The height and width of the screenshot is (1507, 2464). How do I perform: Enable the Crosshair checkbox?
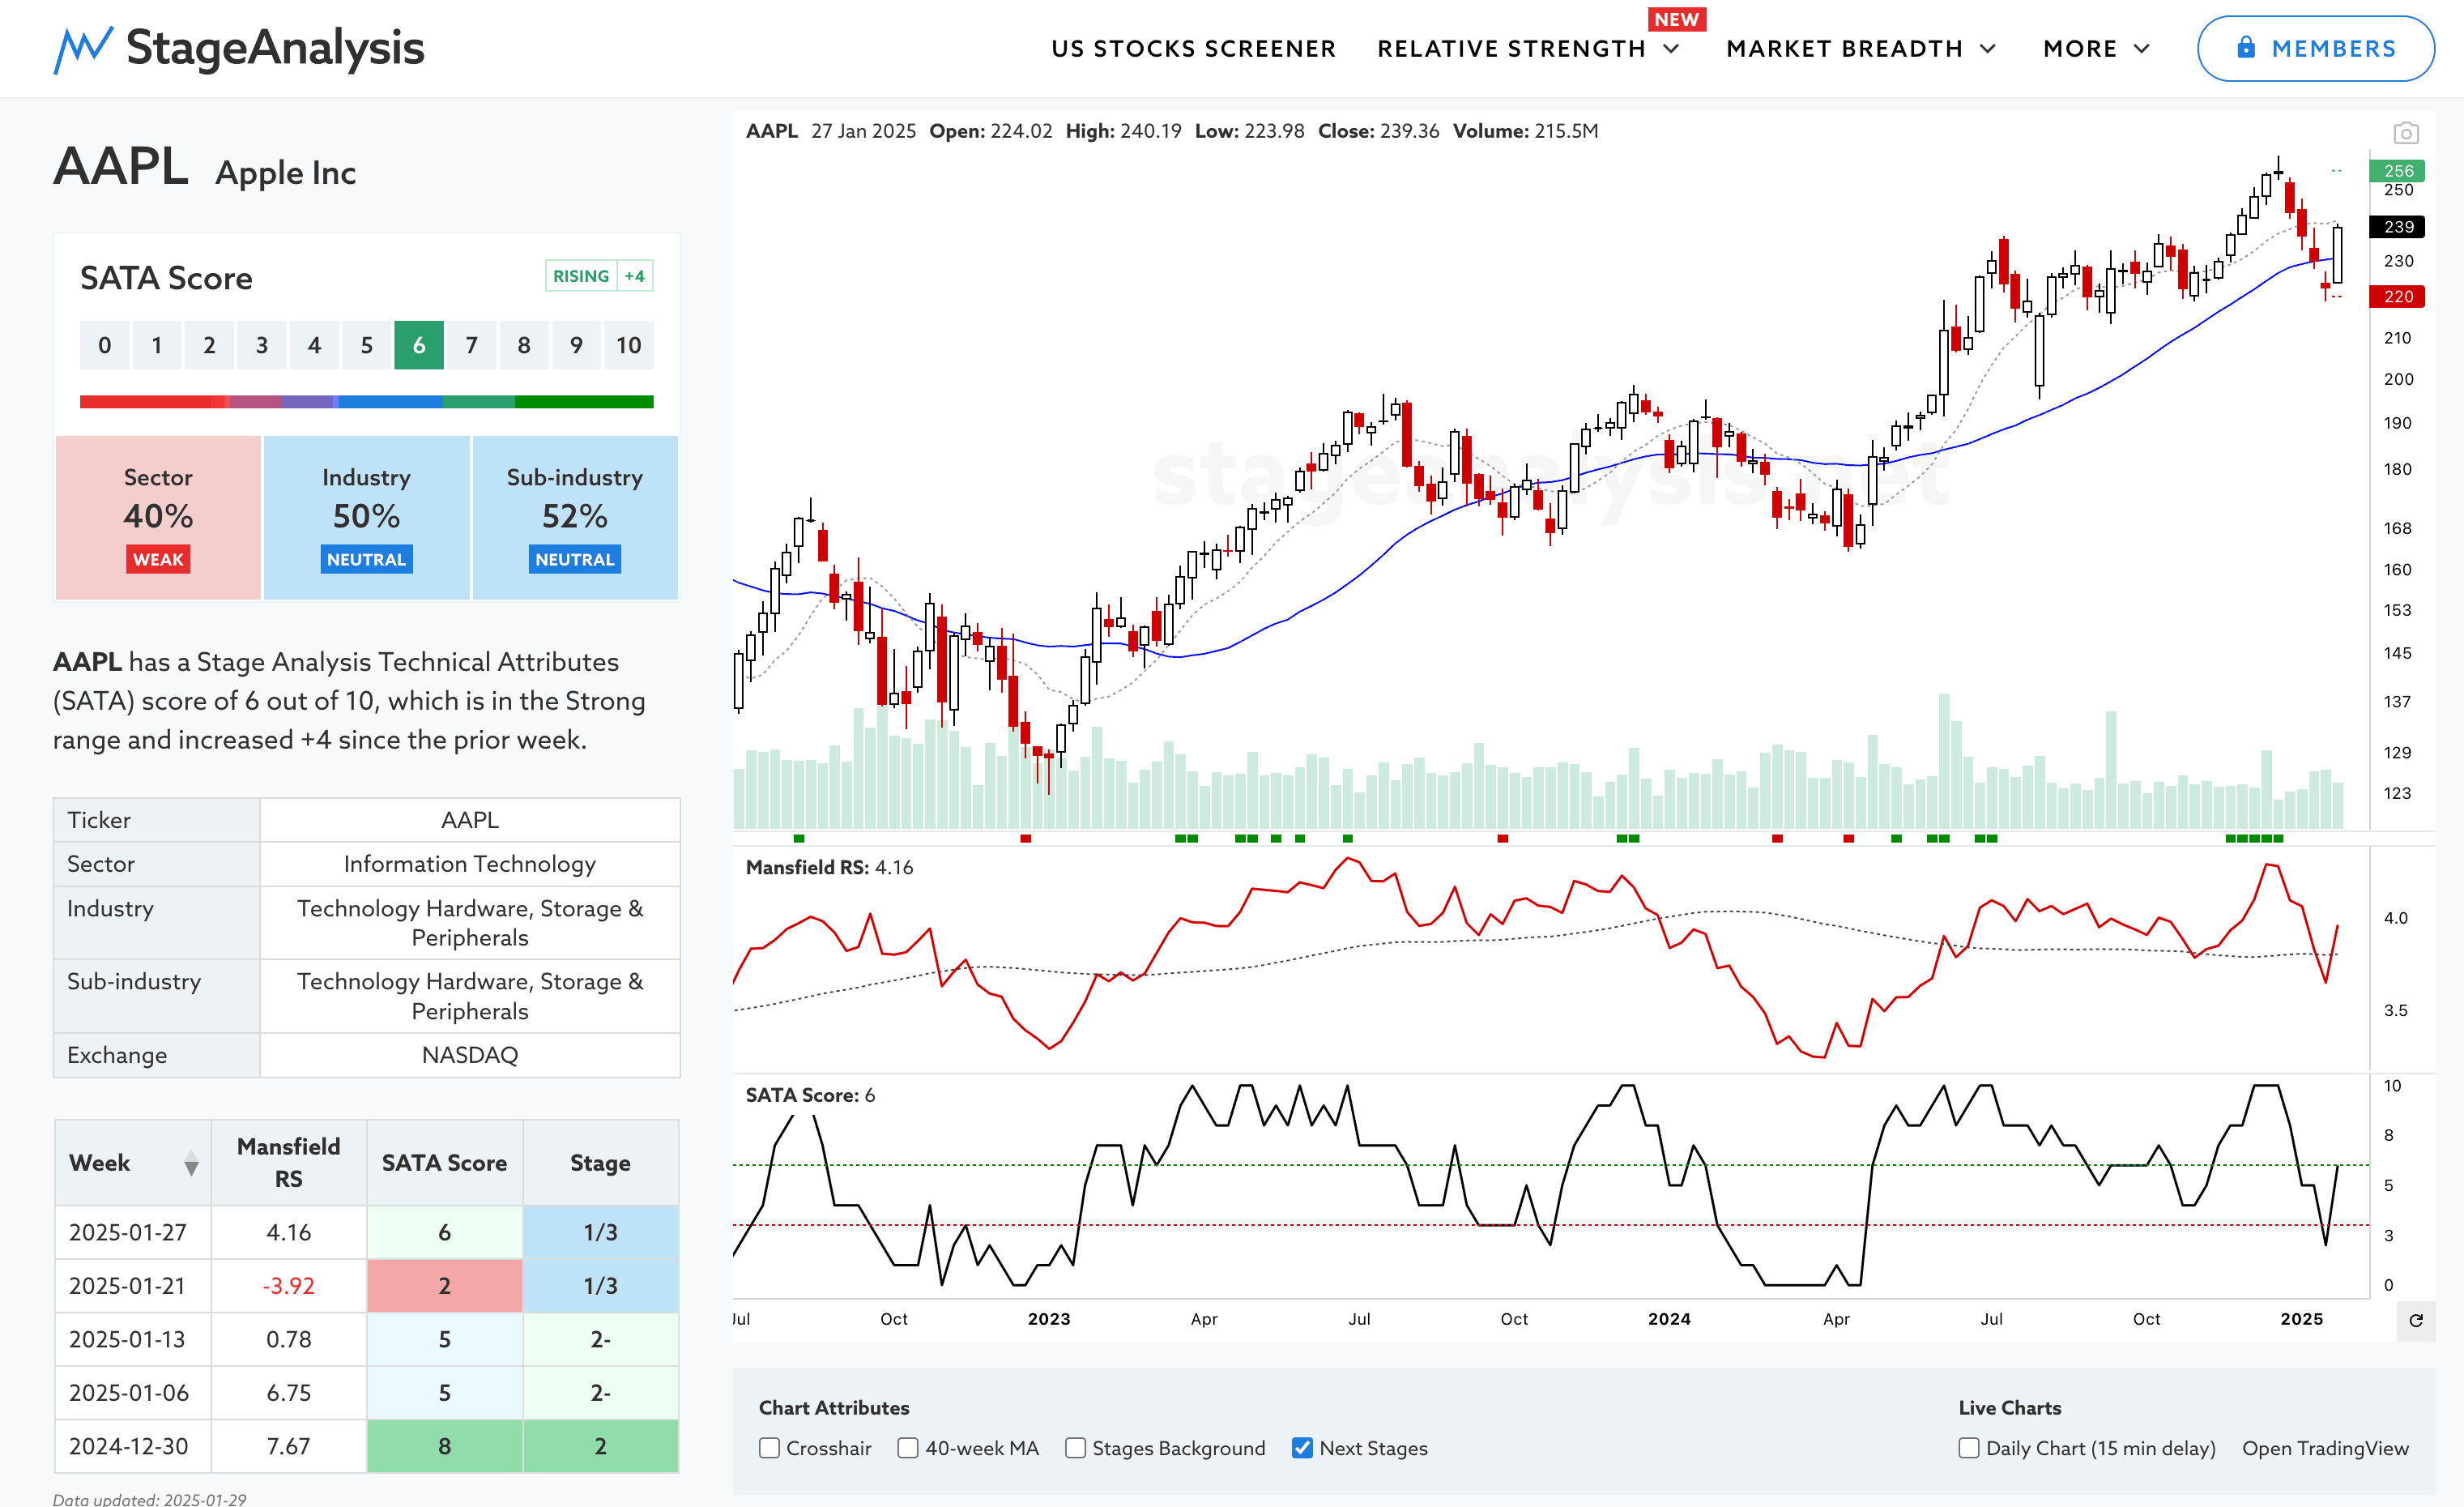(x=769, y=1448)
